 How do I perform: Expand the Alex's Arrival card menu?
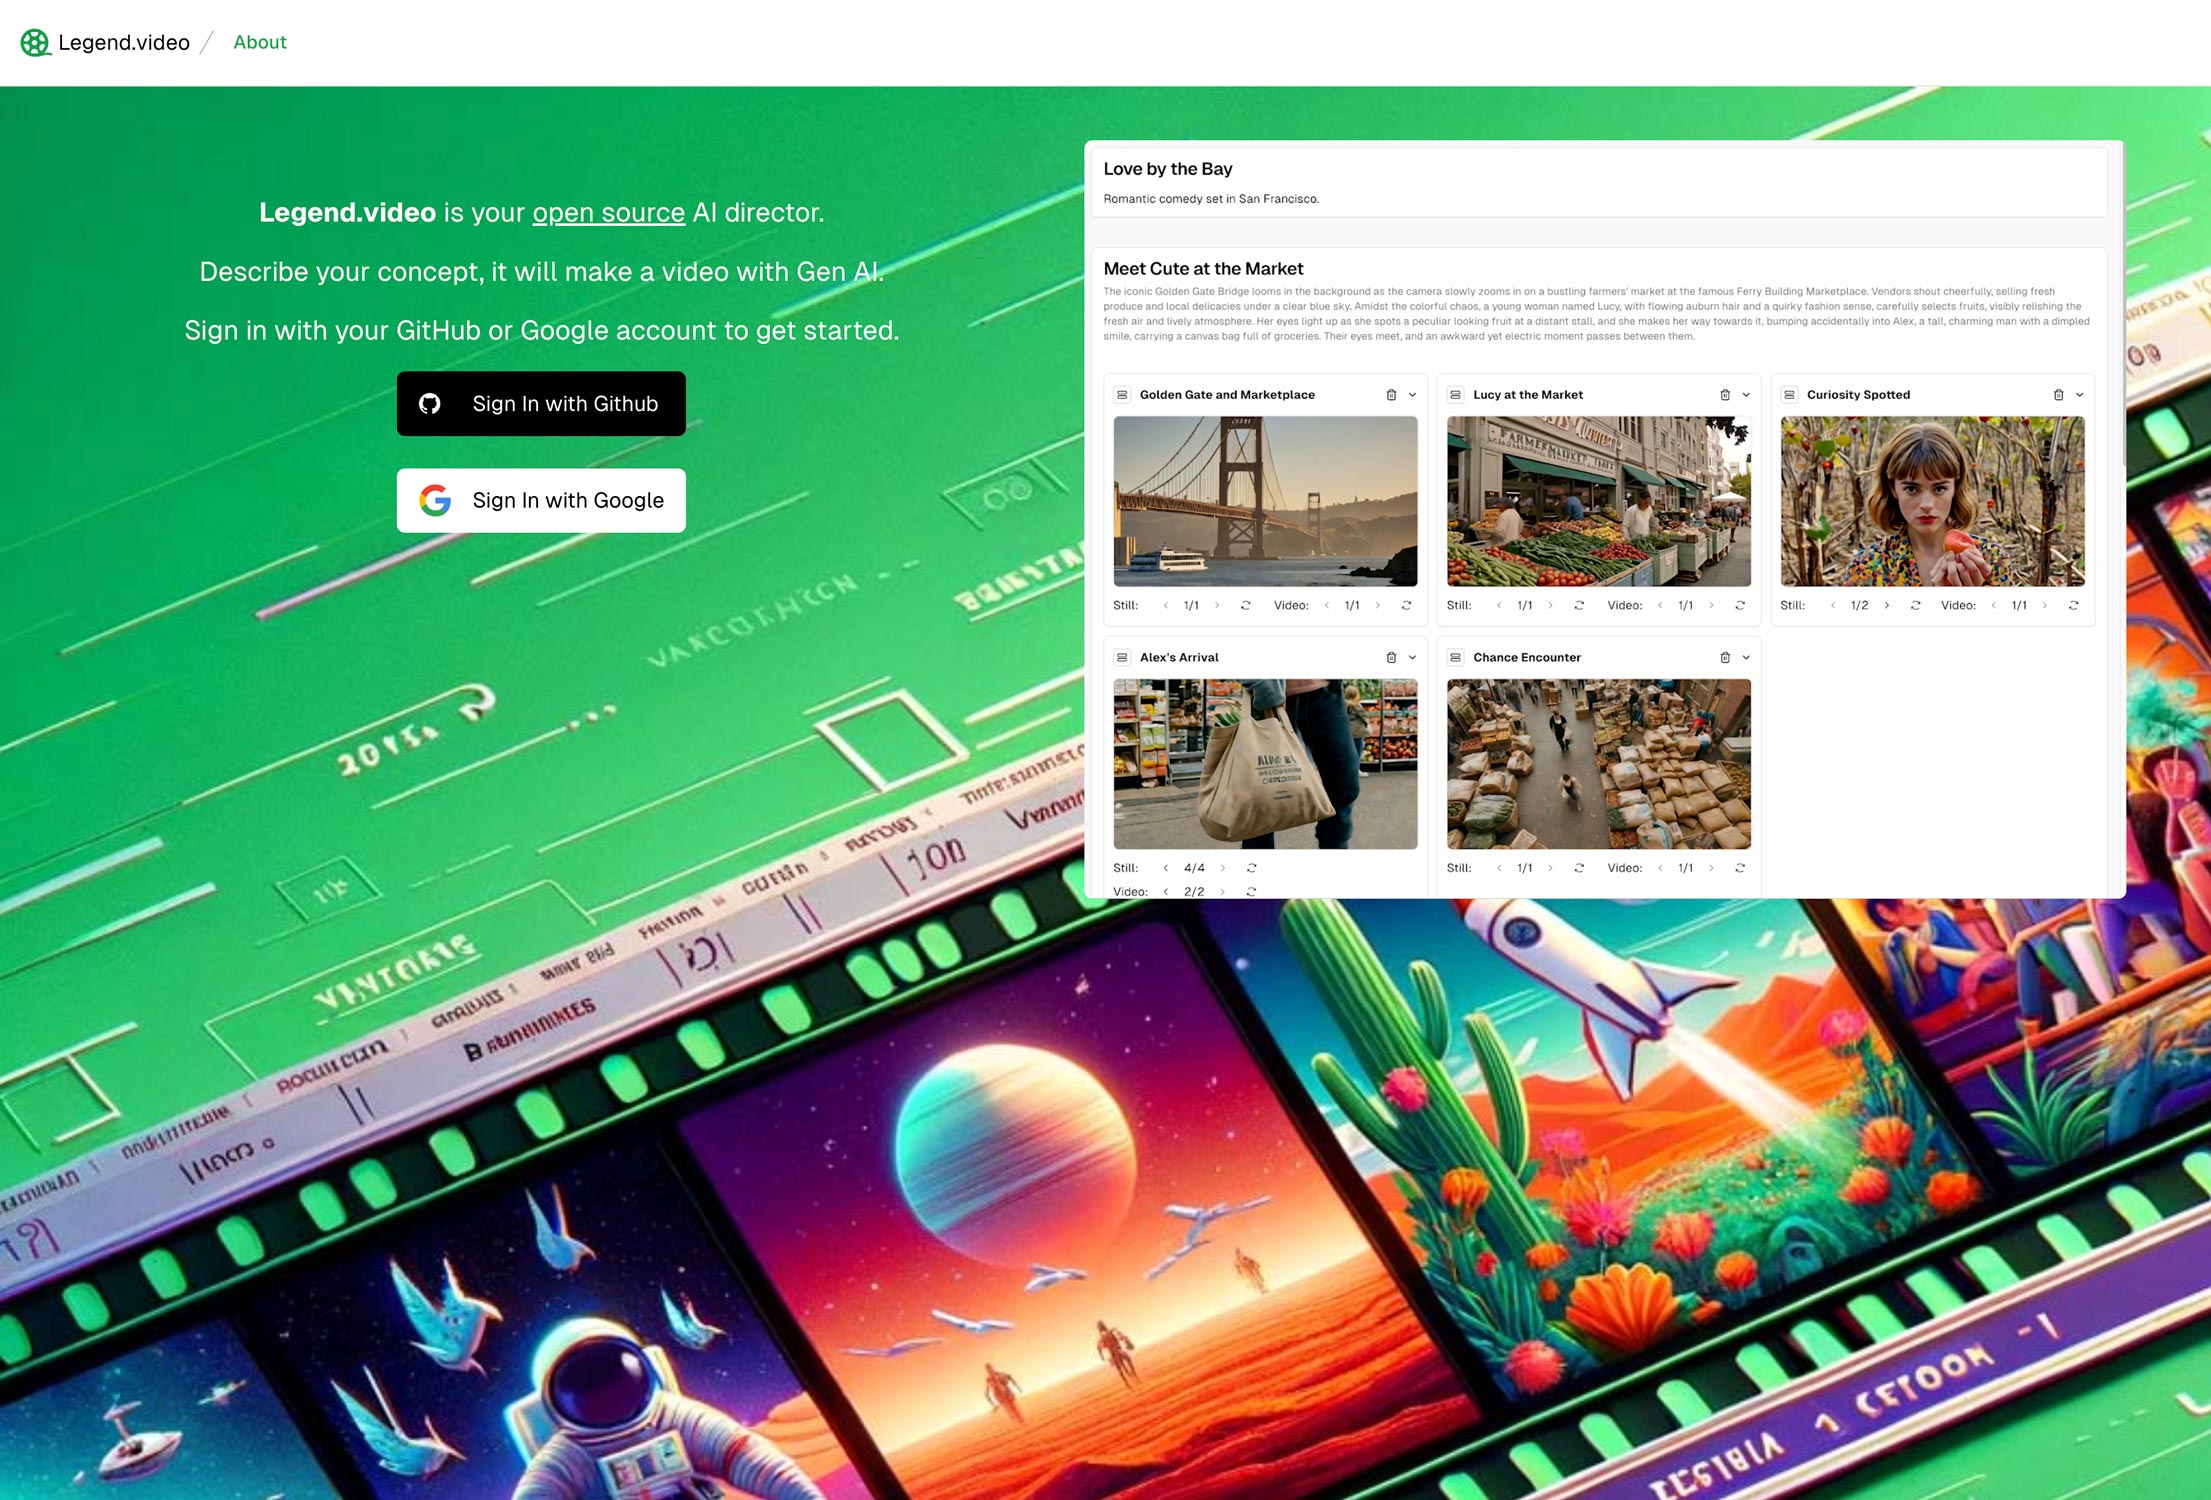pos(1412,657)
